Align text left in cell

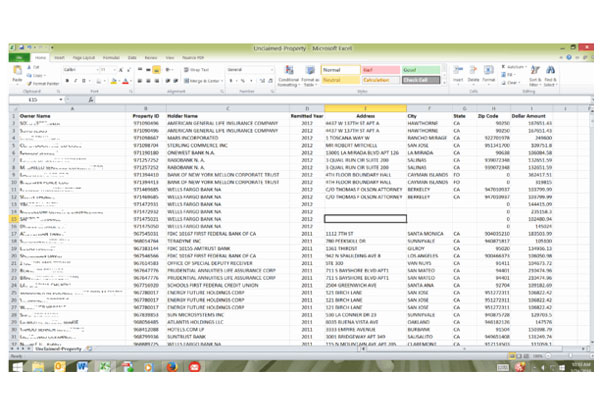point(140,81)
